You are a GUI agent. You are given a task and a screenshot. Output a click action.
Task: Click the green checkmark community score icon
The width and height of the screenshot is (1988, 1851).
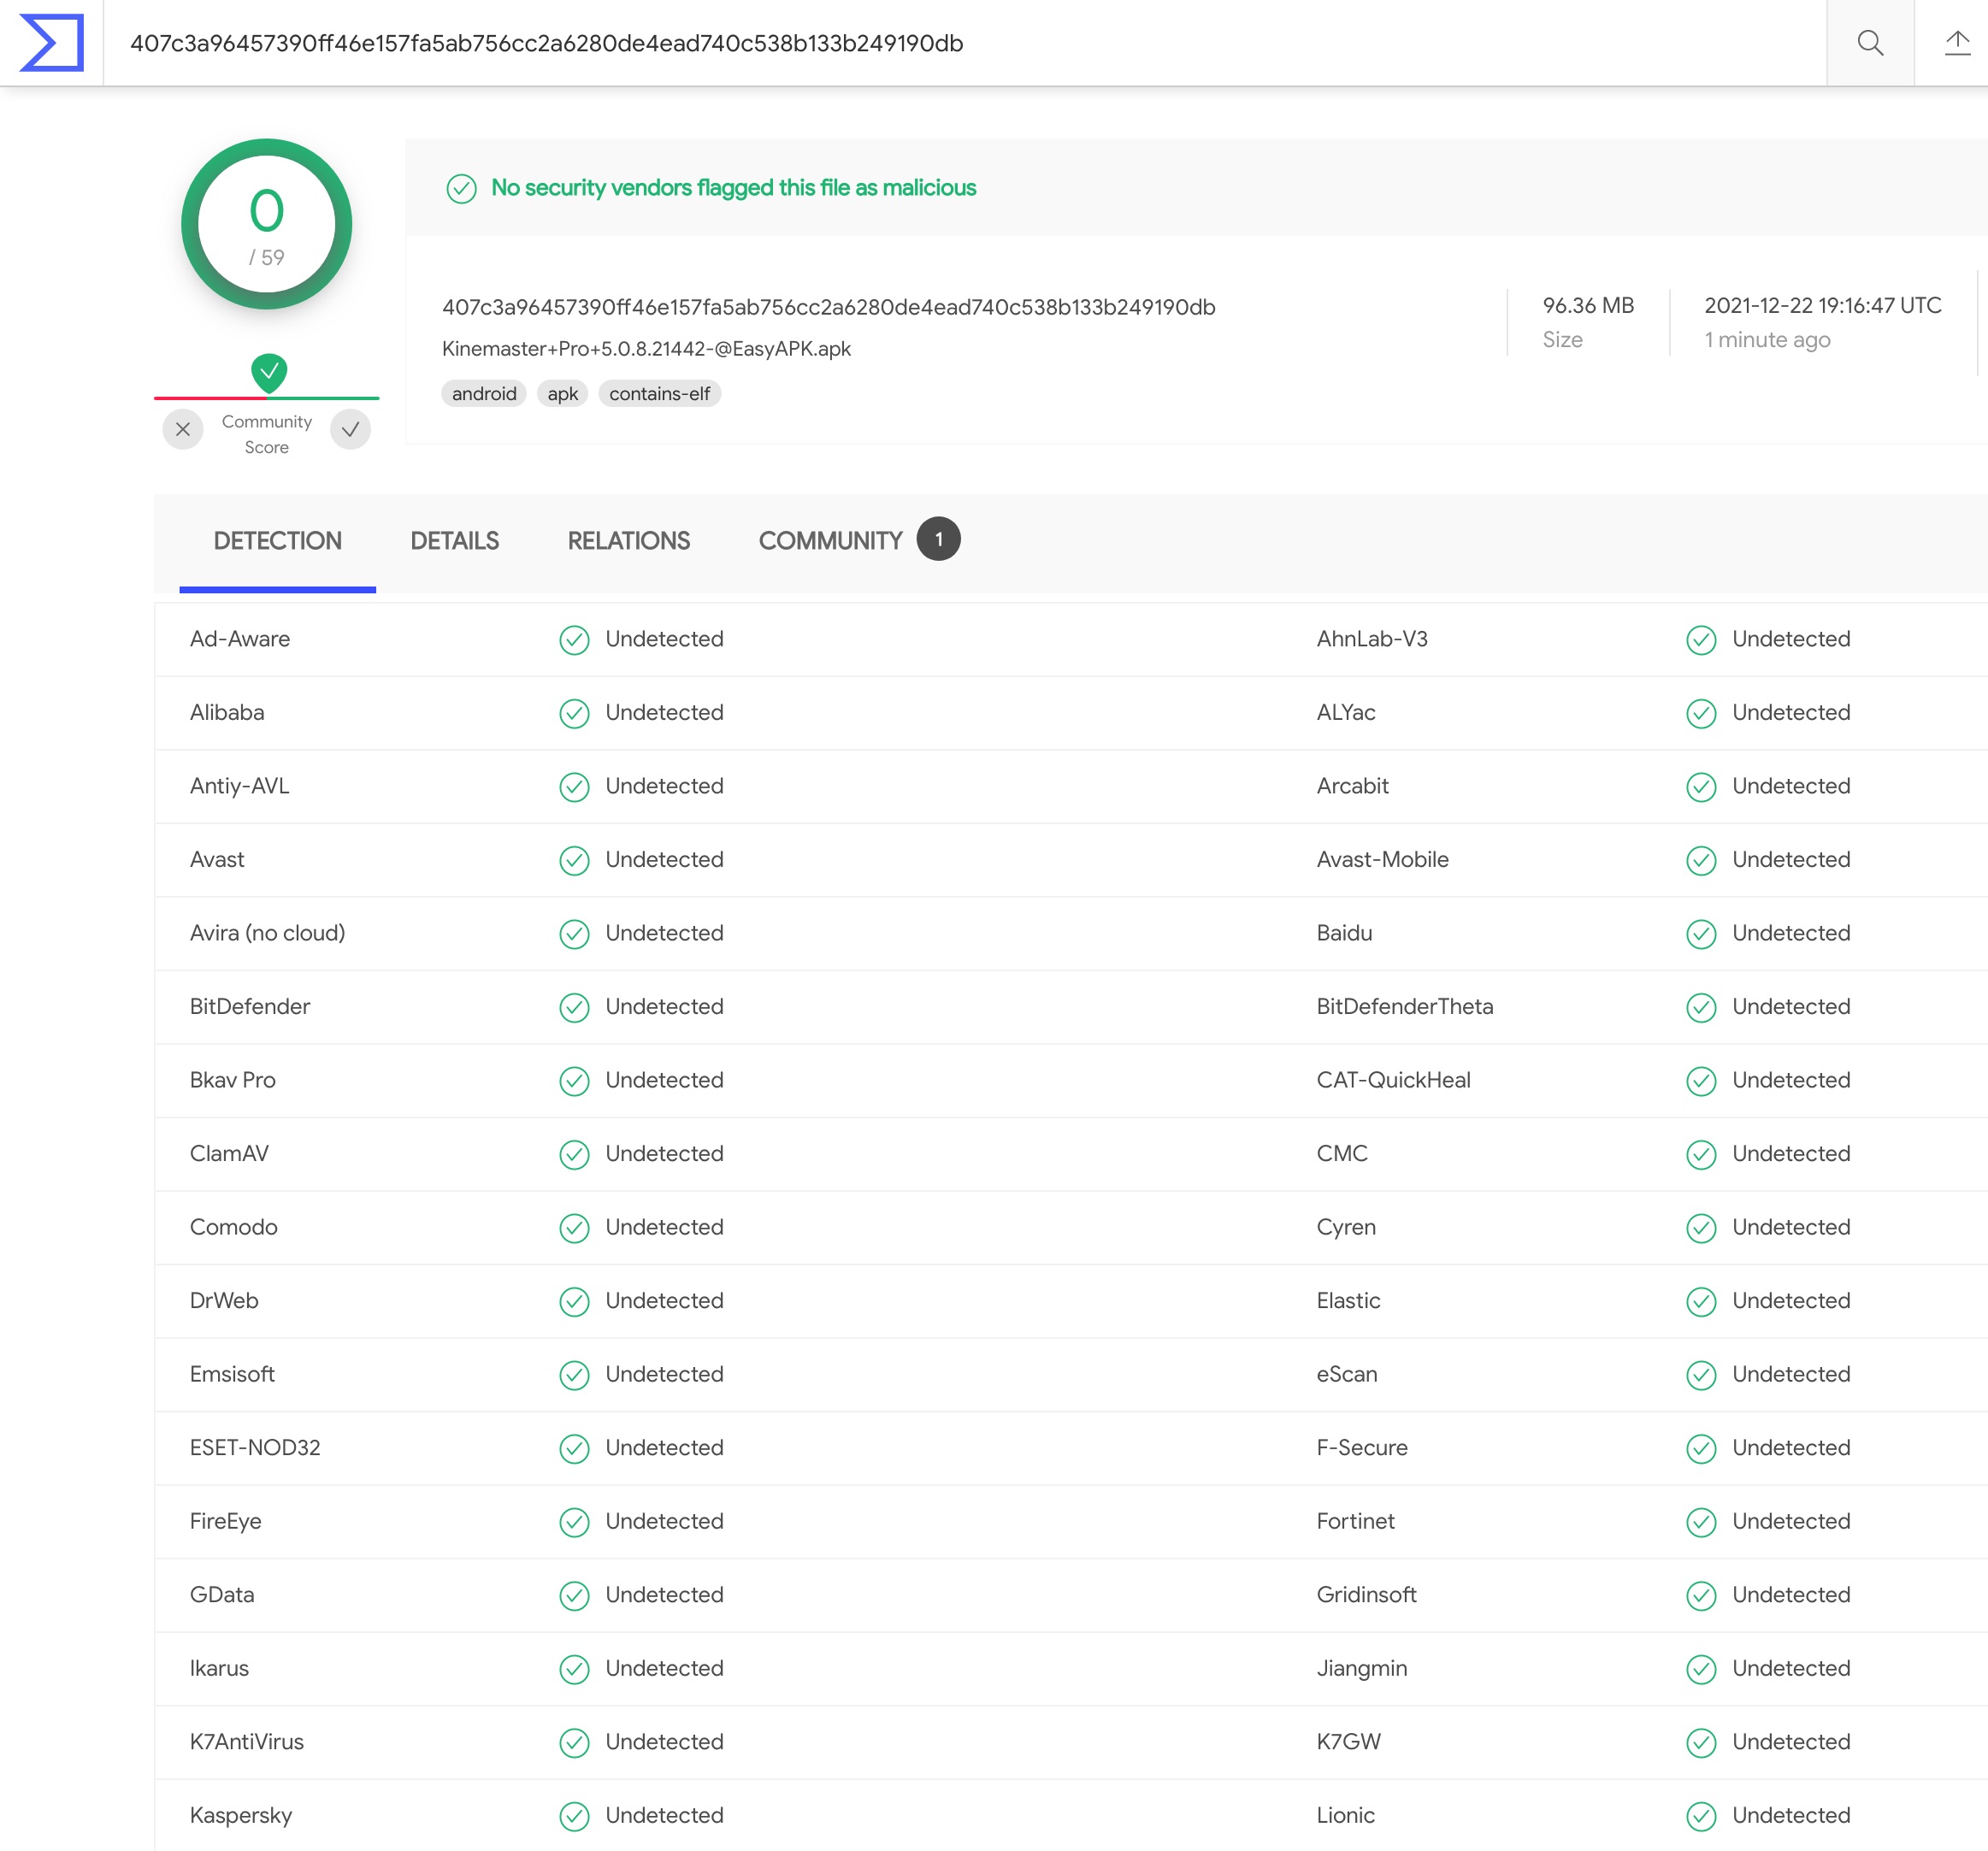pos(268,368)
